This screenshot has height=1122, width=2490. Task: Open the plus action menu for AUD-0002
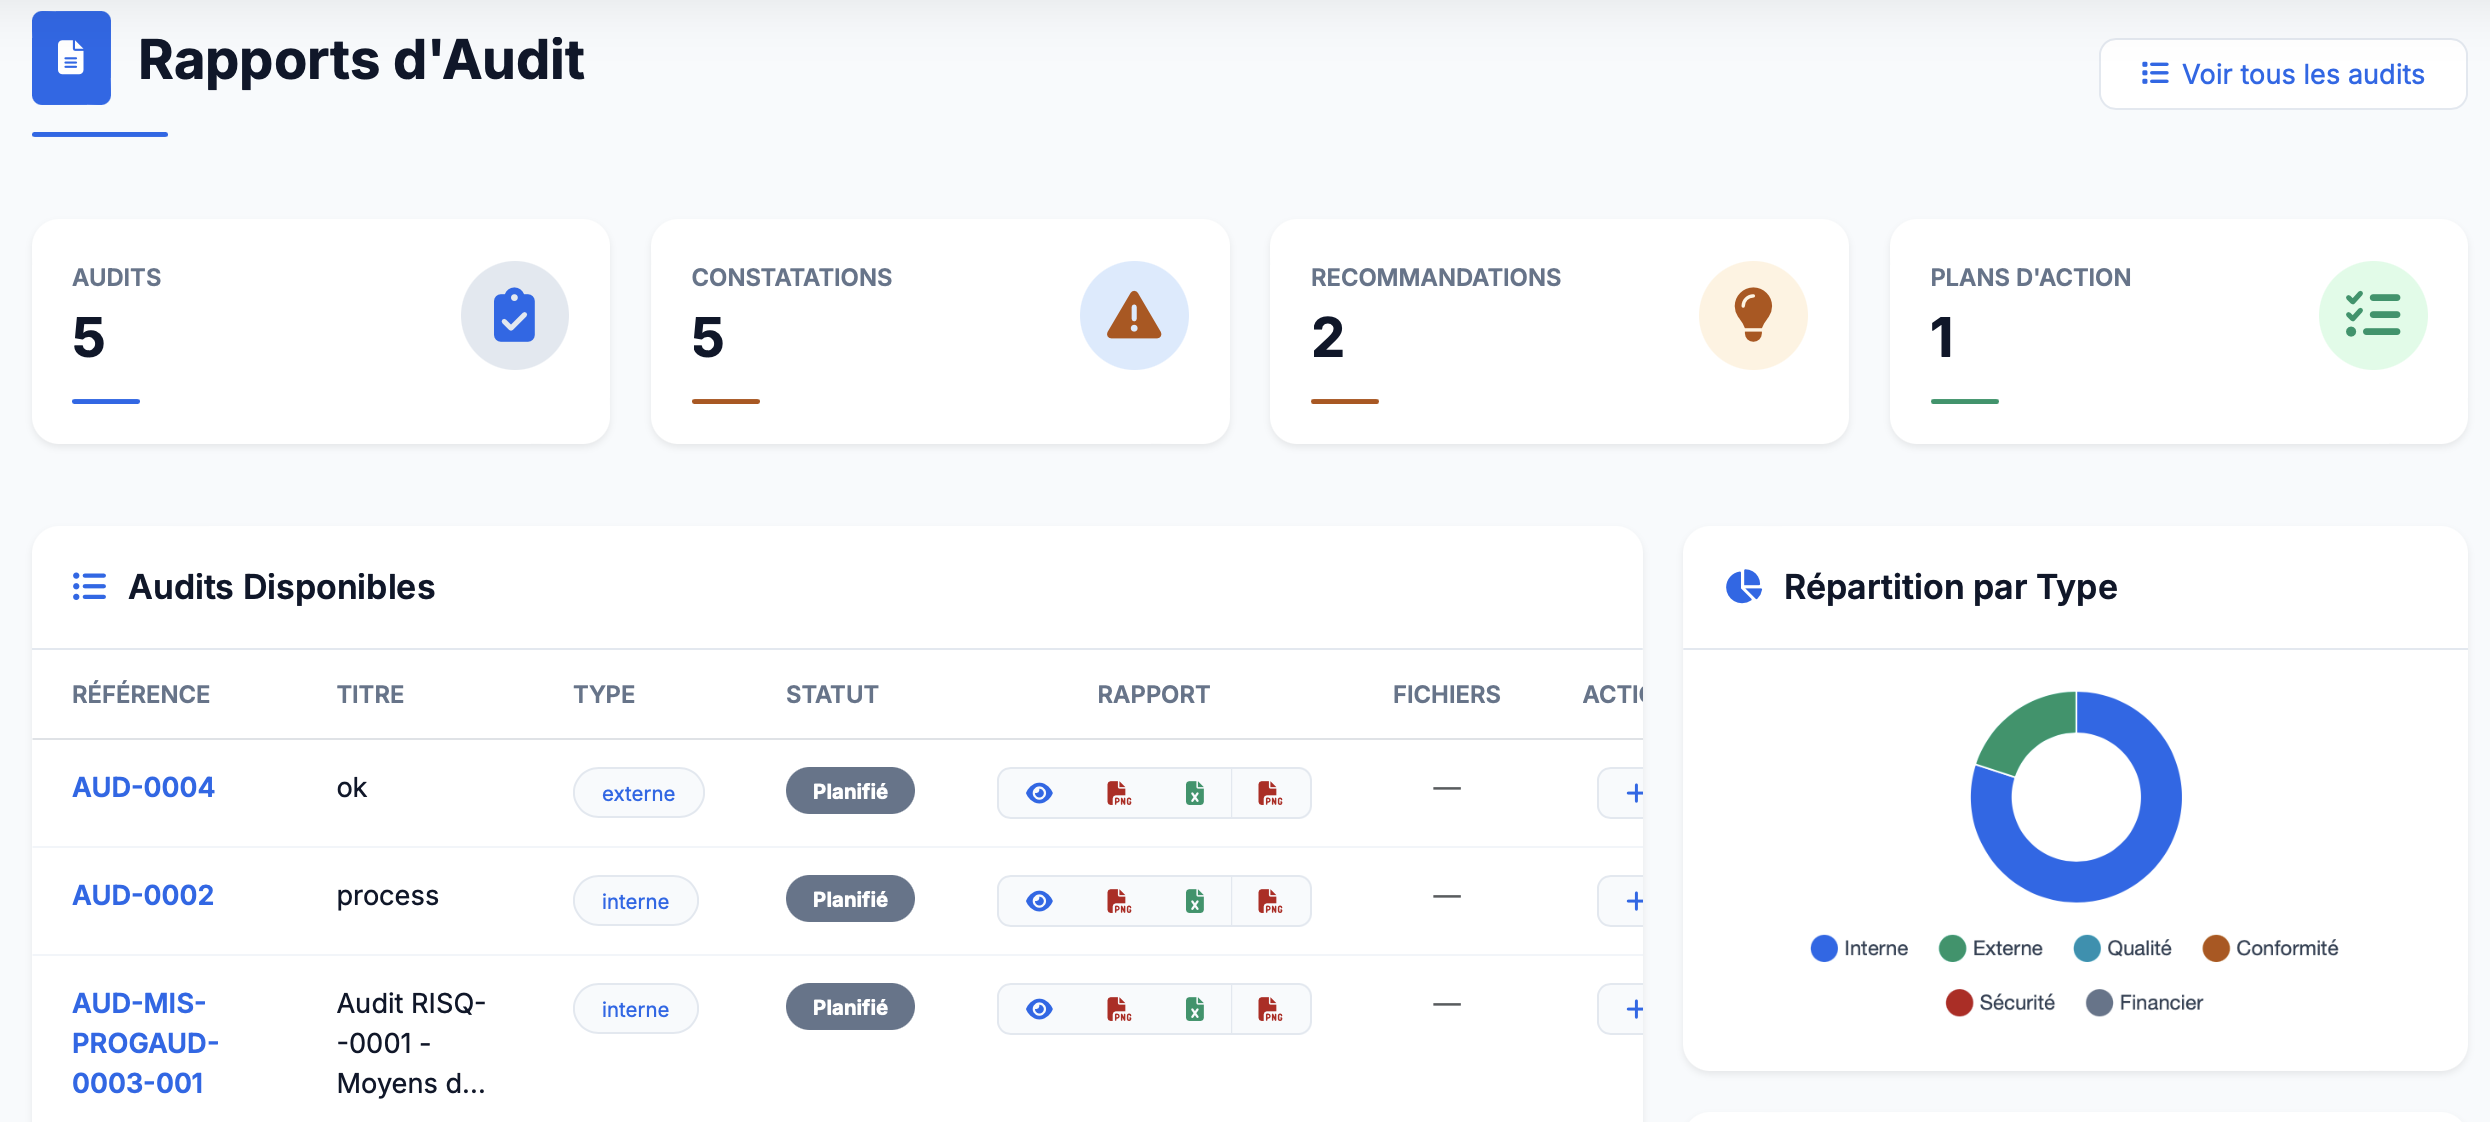pyautogui.click(x=1633, y=901)
